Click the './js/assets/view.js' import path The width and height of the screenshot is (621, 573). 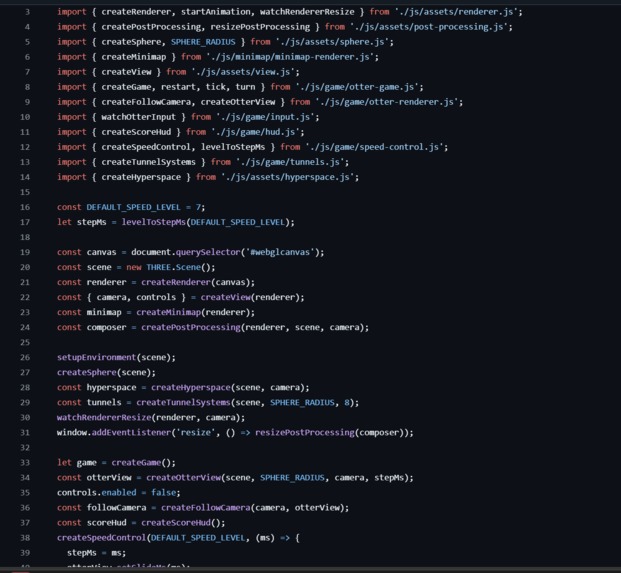(x=244, y=72)
